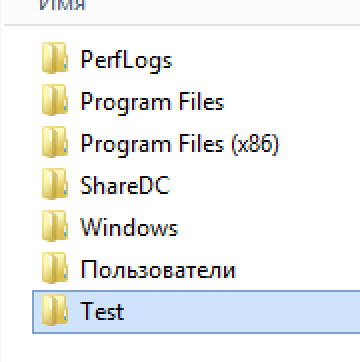Click blank space right of the Windows row
360x362 pixels.
click(270, 227)
